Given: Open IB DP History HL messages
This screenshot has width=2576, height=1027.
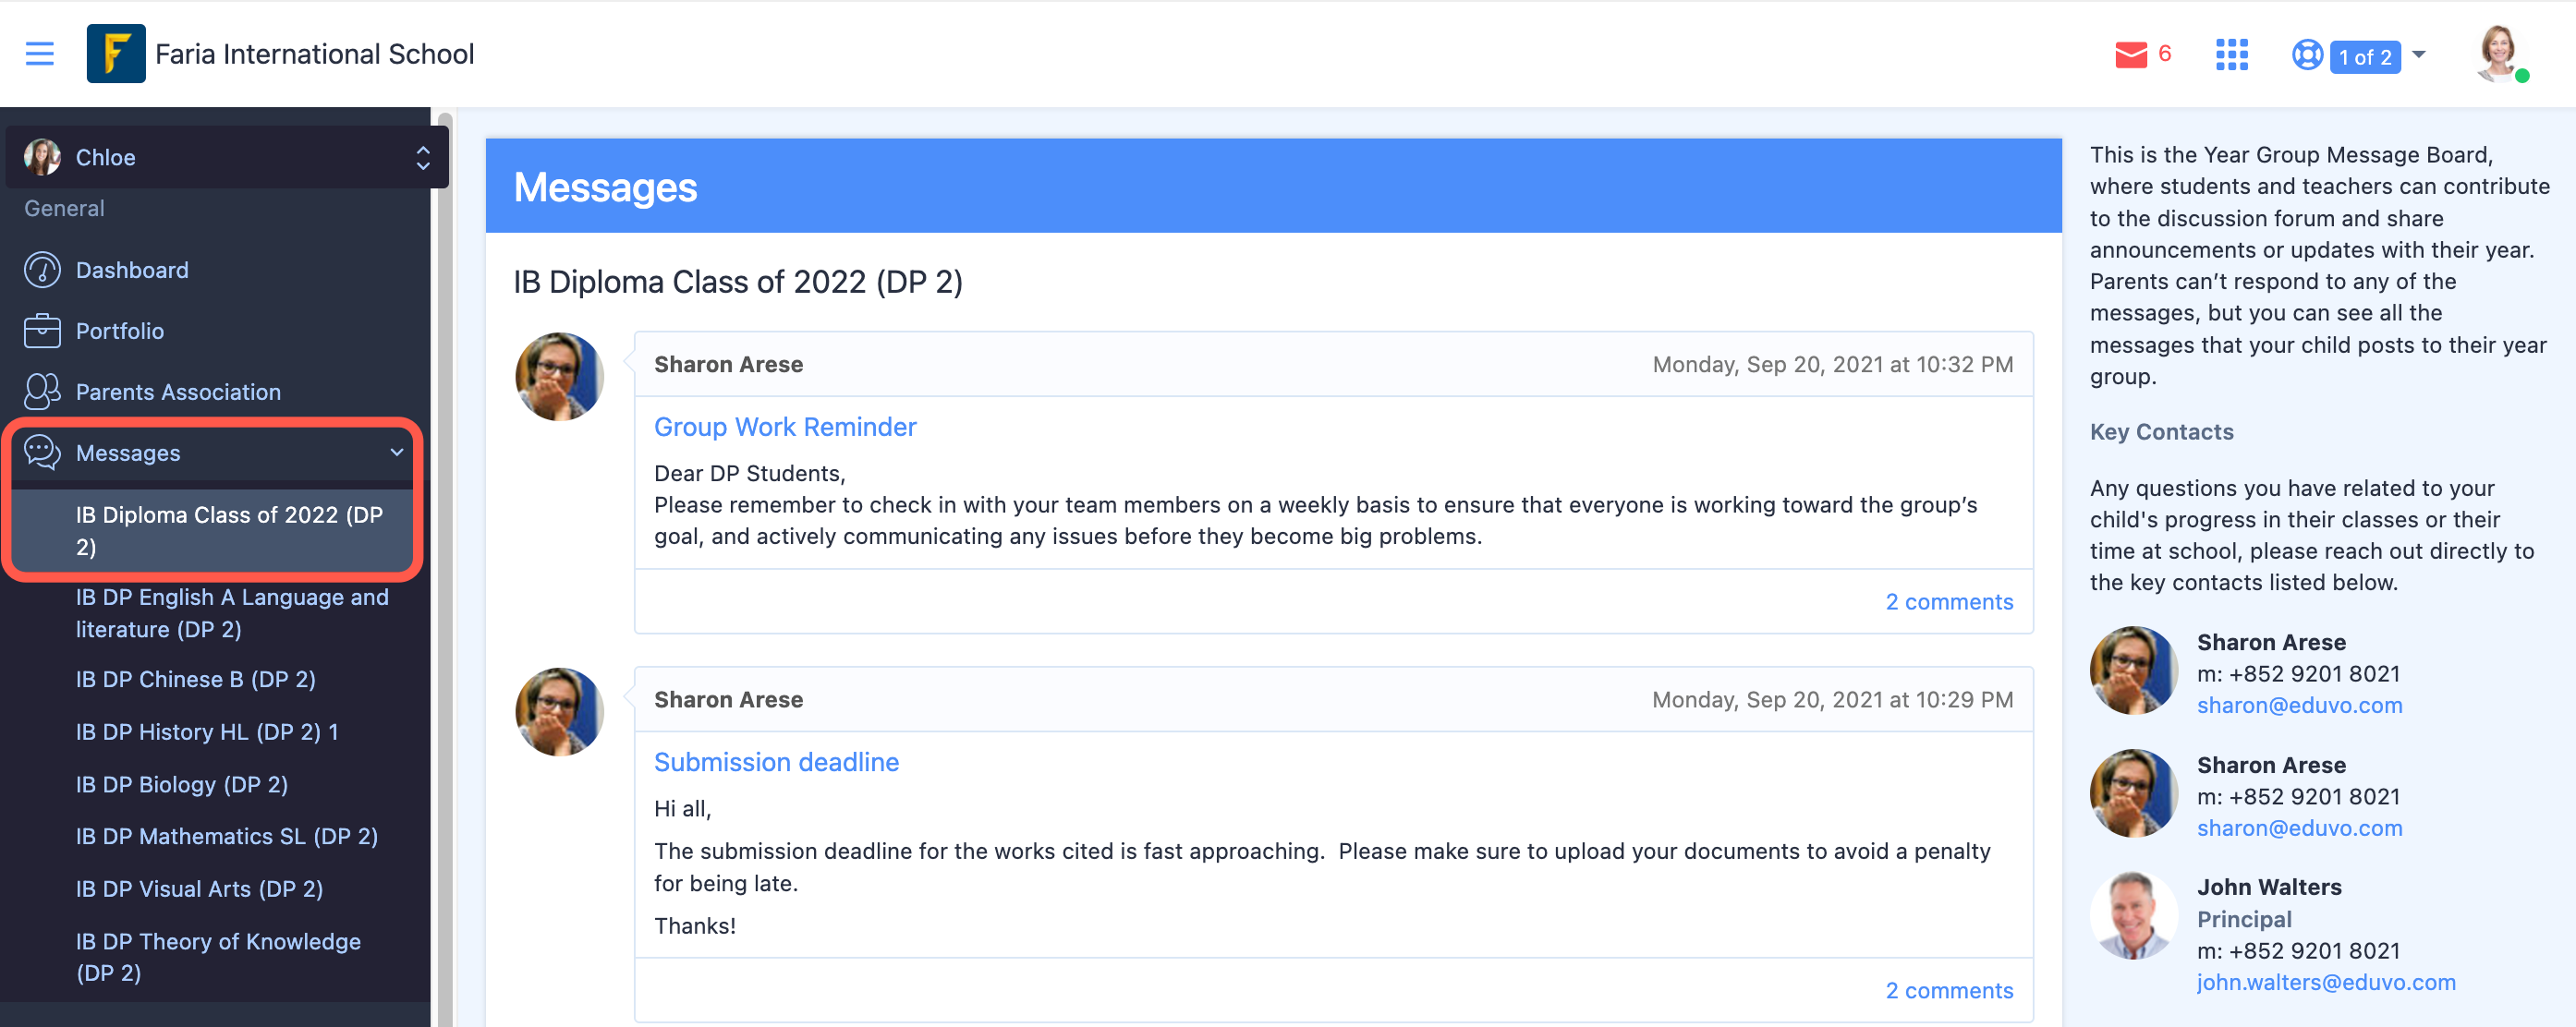Looking at the screenshot, I should click(207, 733).
